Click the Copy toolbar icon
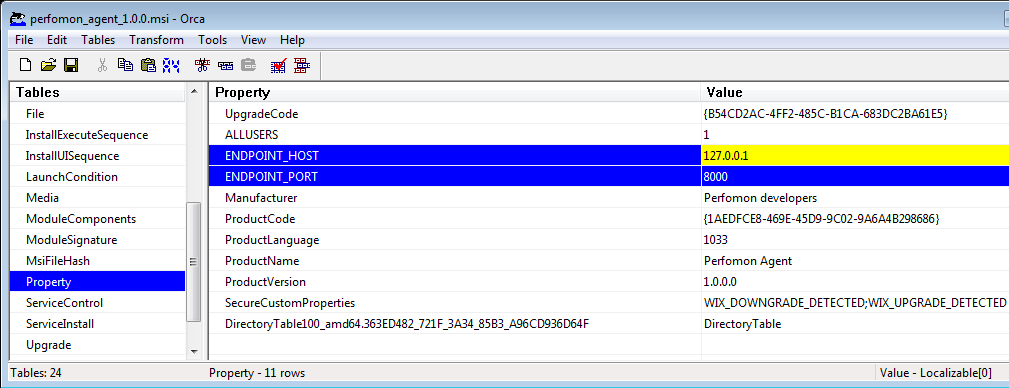1009x388 pixels. pos(125,65)
